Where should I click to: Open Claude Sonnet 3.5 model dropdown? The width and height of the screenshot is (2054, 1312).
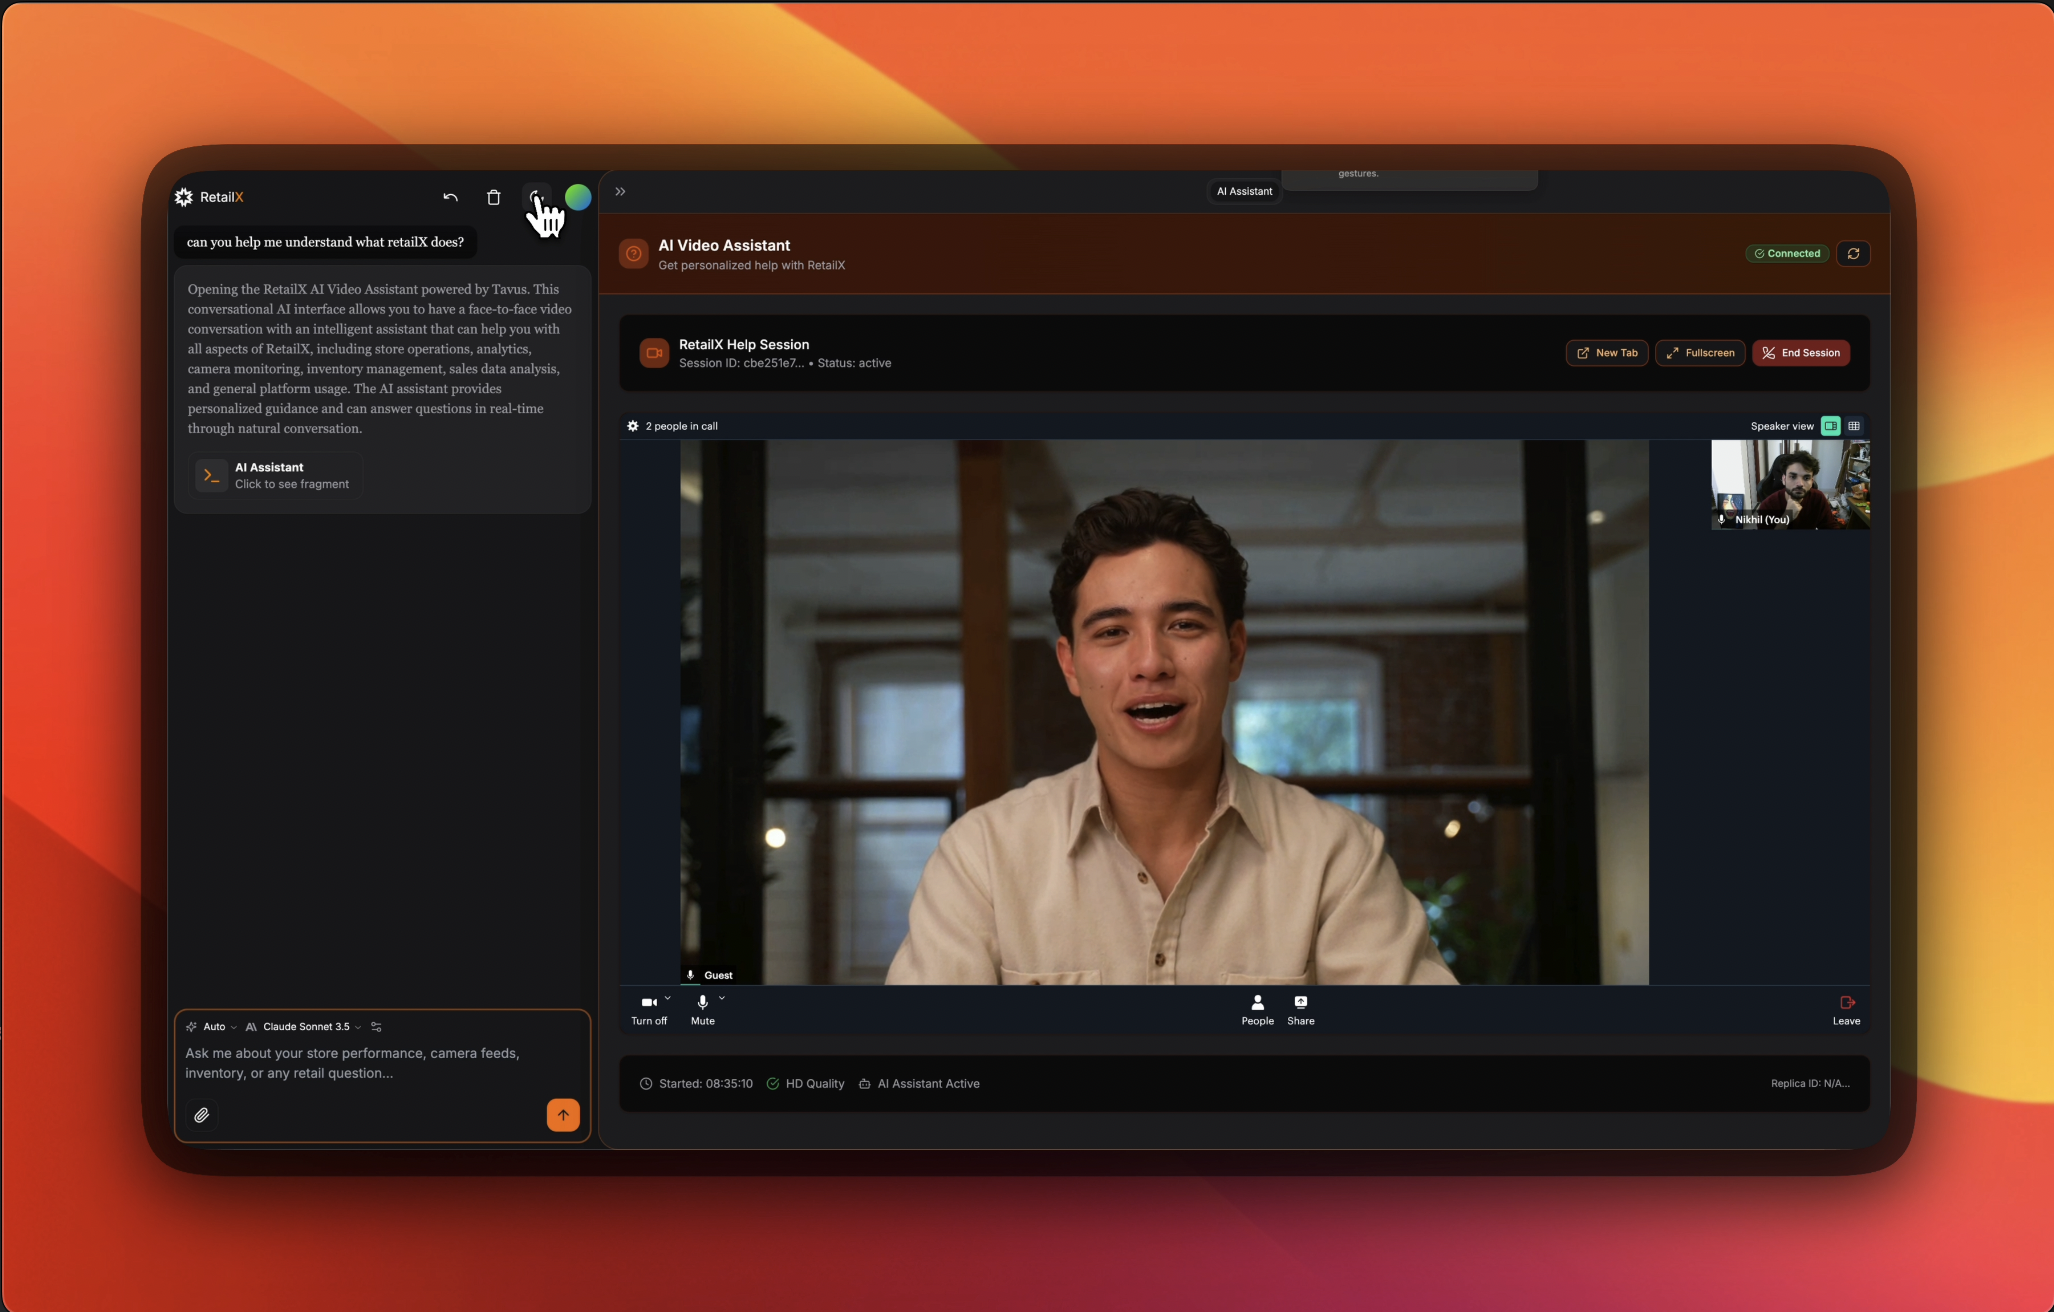(x=305, y=1027)
